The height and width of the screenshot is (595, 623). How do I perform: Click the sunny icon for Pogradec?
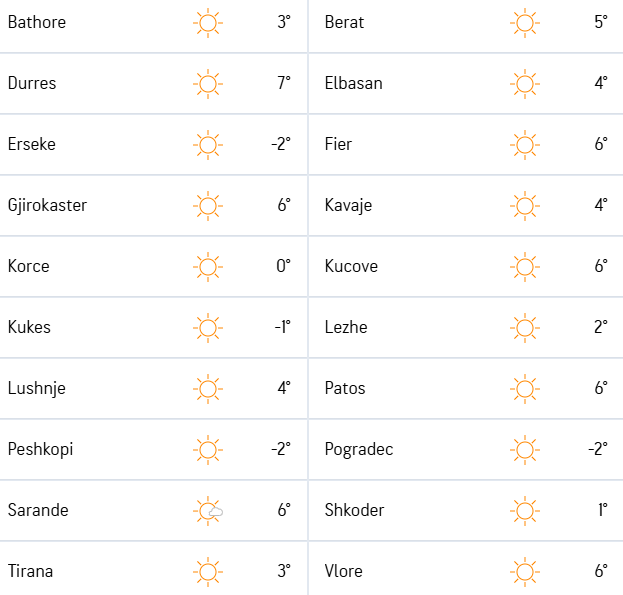(x=525, y=450)
